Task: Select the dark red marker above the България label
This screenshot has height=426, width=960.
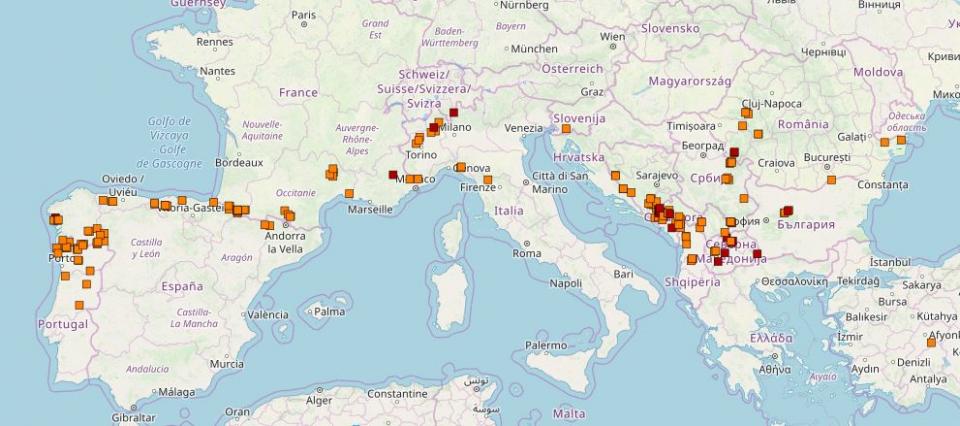Action: [788, 211]
